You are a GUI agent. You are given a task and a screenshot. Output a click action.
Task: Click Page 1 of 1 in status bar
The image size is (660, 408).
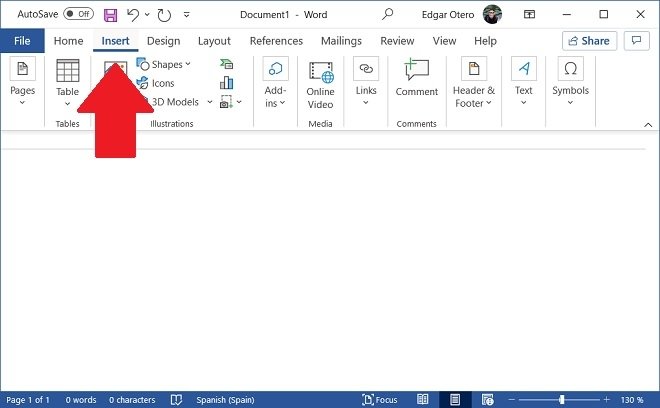pos(28,400)
